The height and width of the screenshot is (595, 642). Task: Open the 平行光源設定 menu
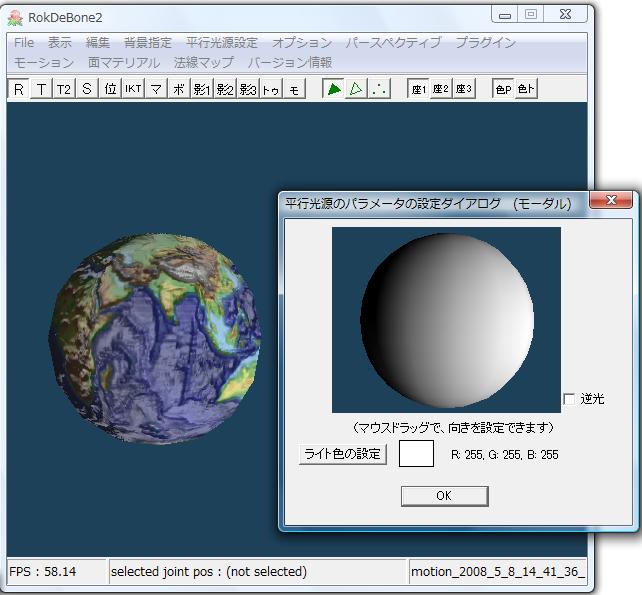(x=221, y=43)
